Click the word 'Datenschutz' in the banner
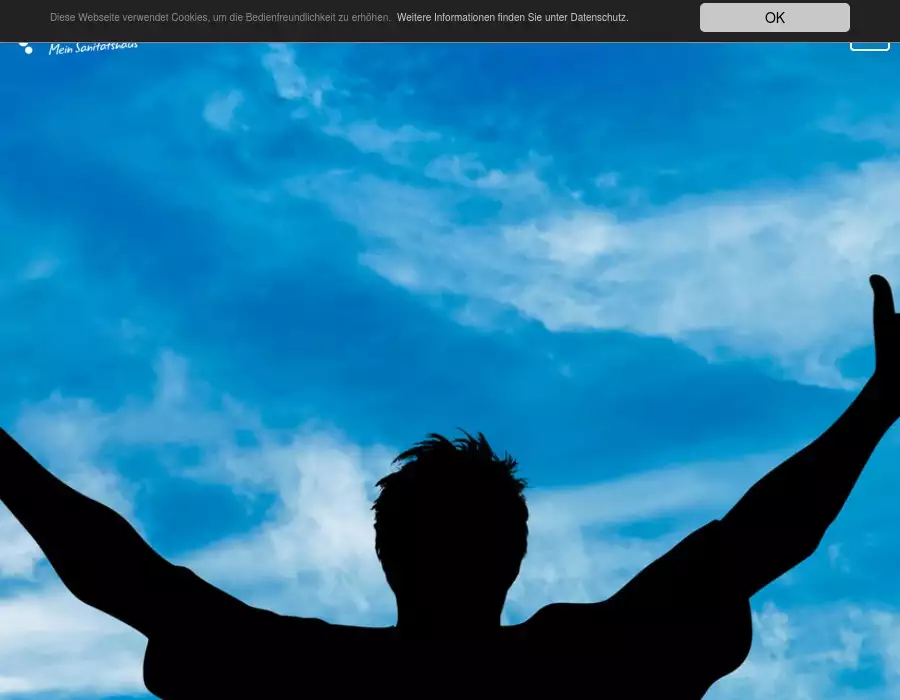The width and height of the screenshot is (900, 700). [599, 18]
